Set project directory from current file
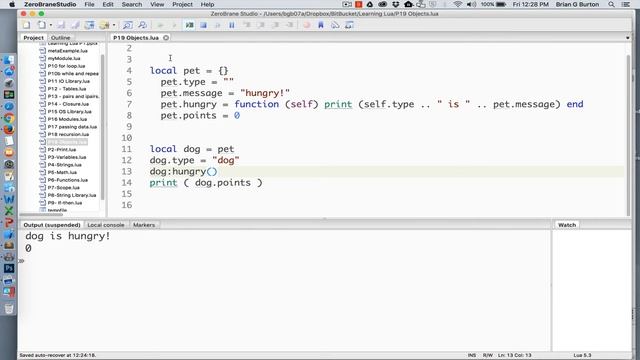The height and width of the screenshot is (360, 640). pos(89,25)
